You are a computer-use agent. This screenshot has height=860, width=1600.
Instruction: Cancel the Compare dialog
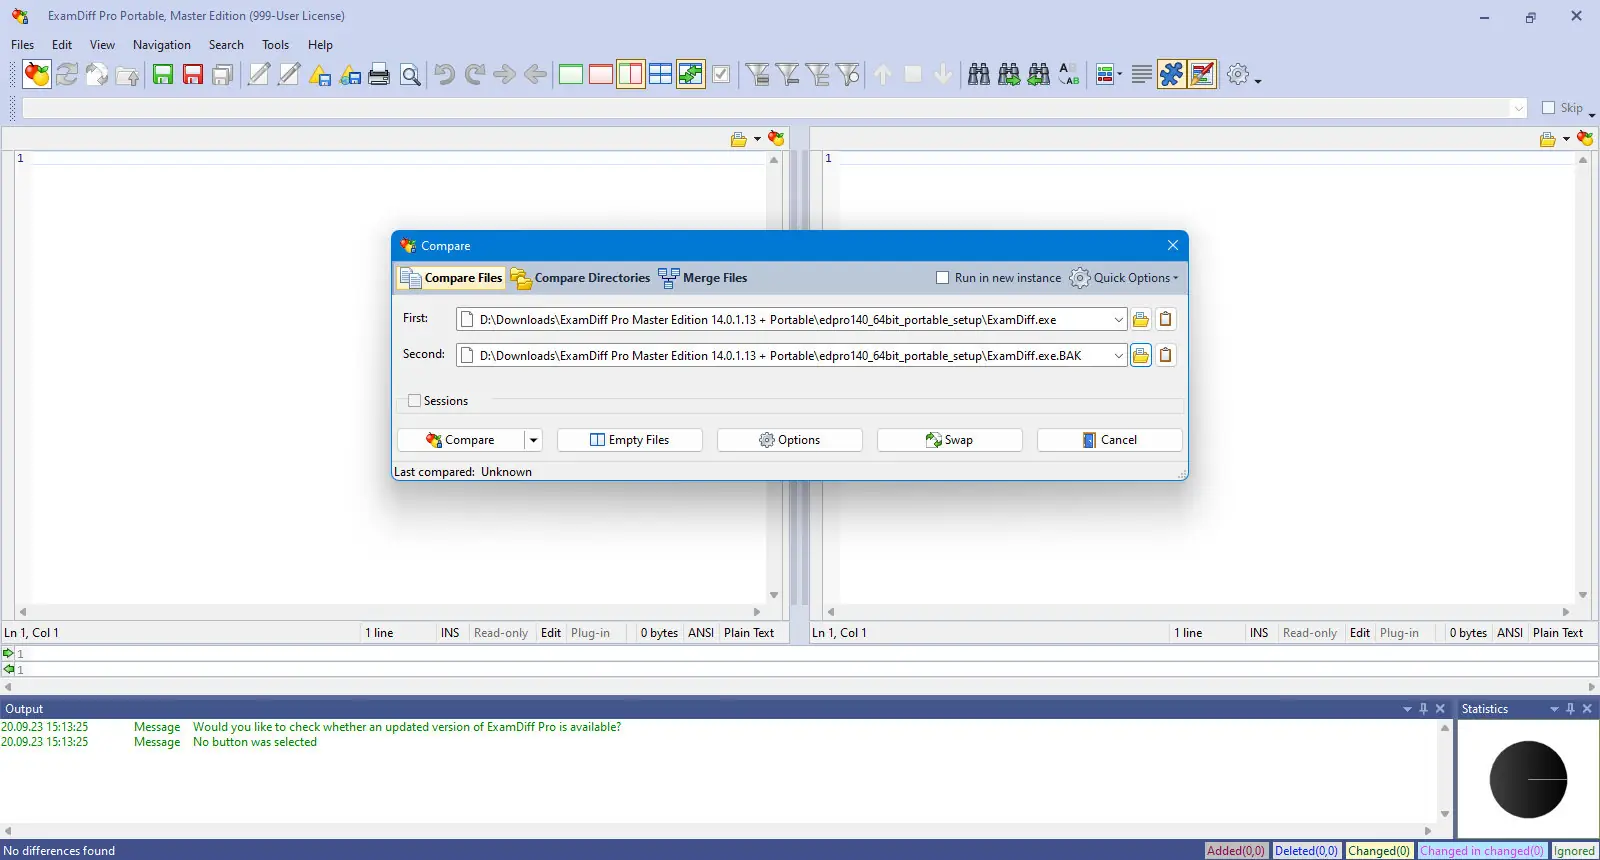[1110, 440]
